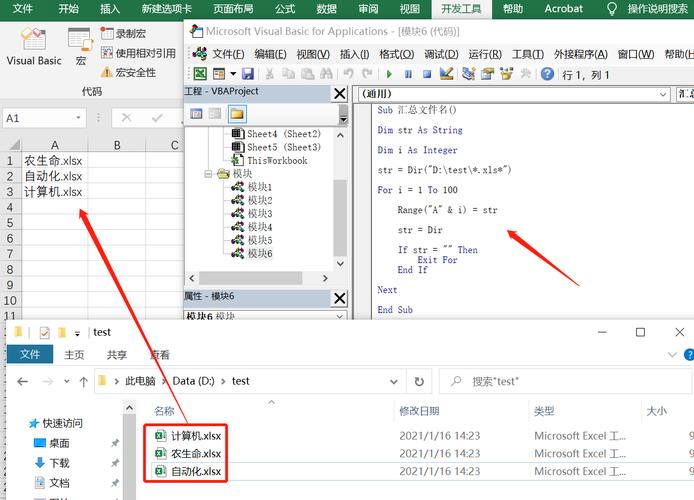Screen dimensions: 694x500
Task: Click the View Microsoft Excel icon in VBA toolbar
Action: click(x=200, y=74)
